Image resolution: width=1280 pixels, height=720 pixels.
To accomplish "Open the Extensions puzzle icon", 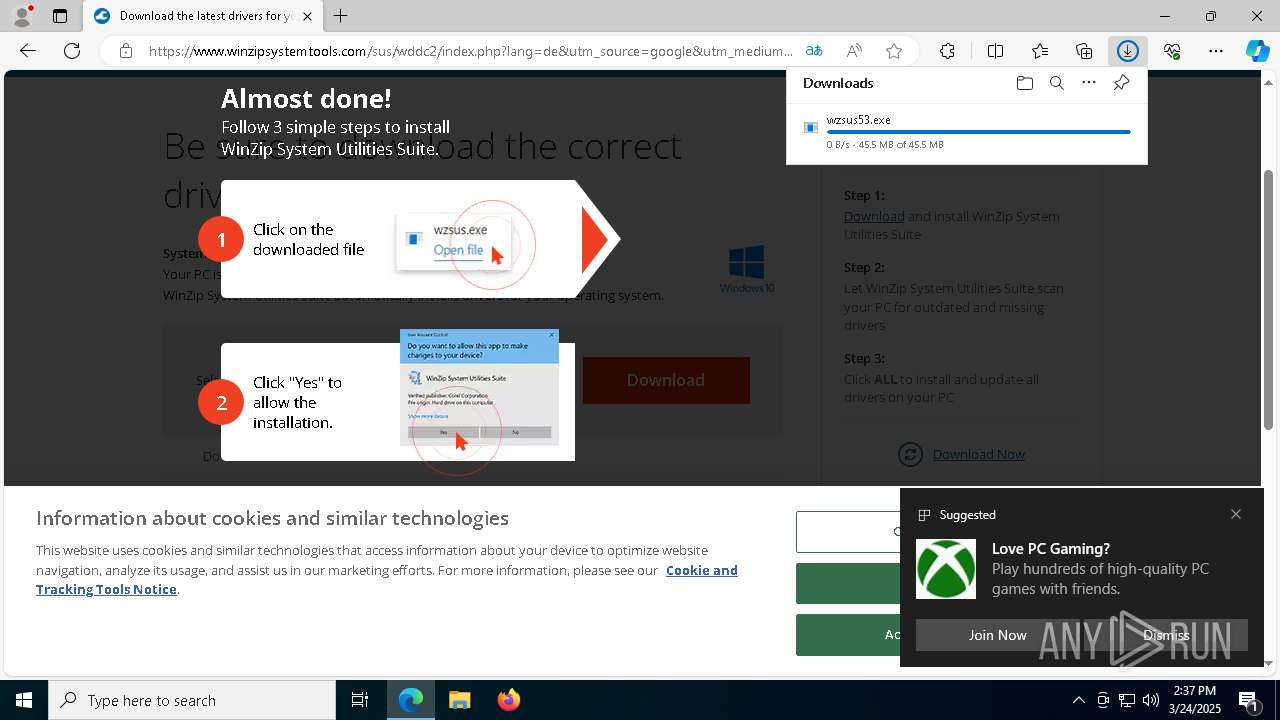I will pyautogui.click(x=947, y=51).
